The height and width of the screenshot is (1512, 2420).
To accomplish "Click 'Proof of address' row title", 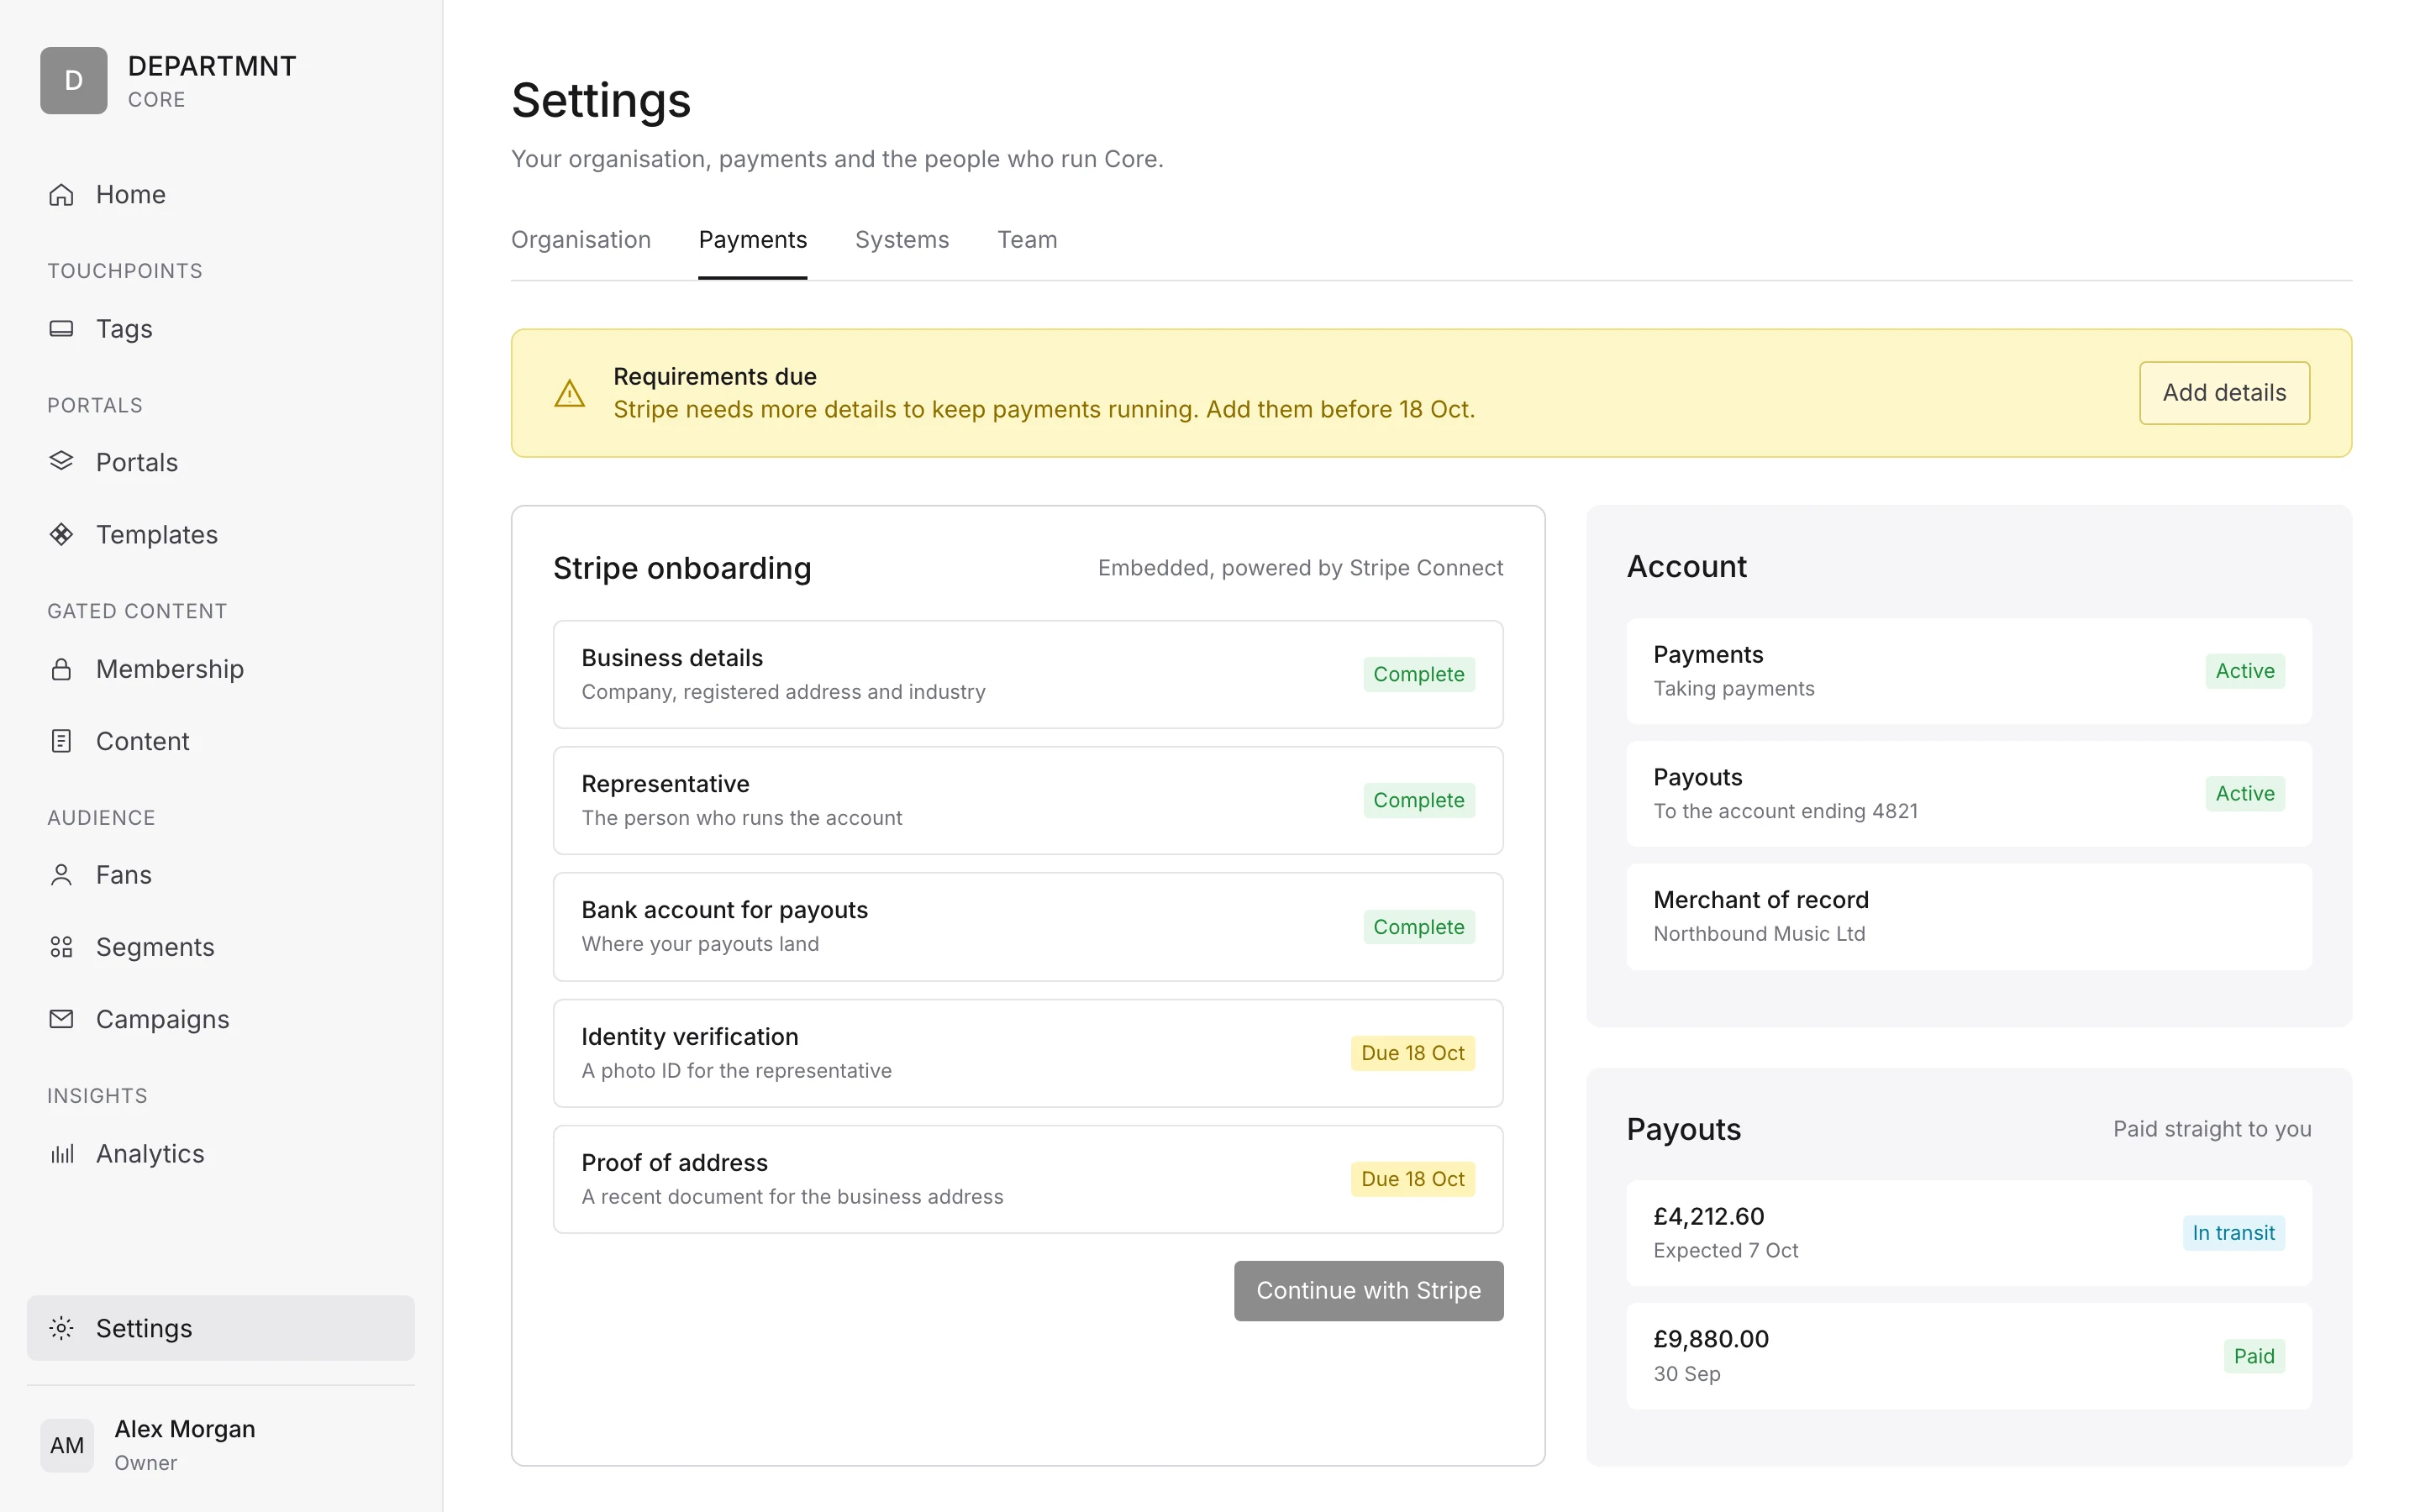I will pos(674,1163).
